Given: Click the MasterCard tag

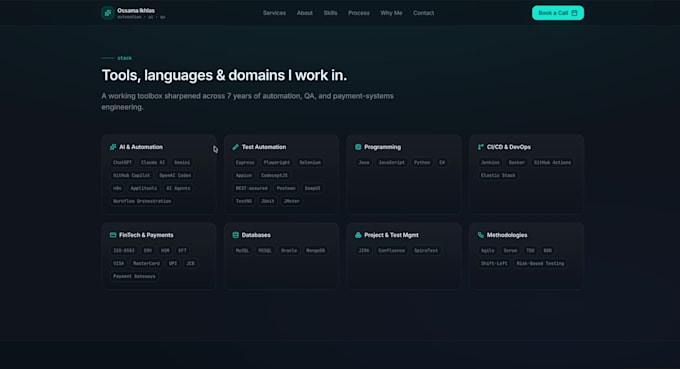Looking at the screenshot, I should pos(146,264).
